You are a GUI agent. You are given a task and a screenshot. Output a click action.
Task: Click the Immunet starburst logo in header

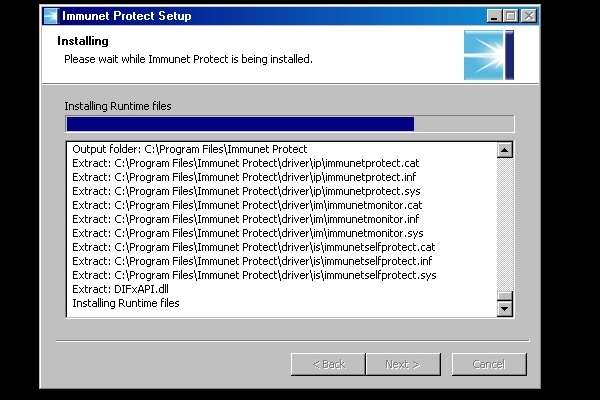pos(489,55)
